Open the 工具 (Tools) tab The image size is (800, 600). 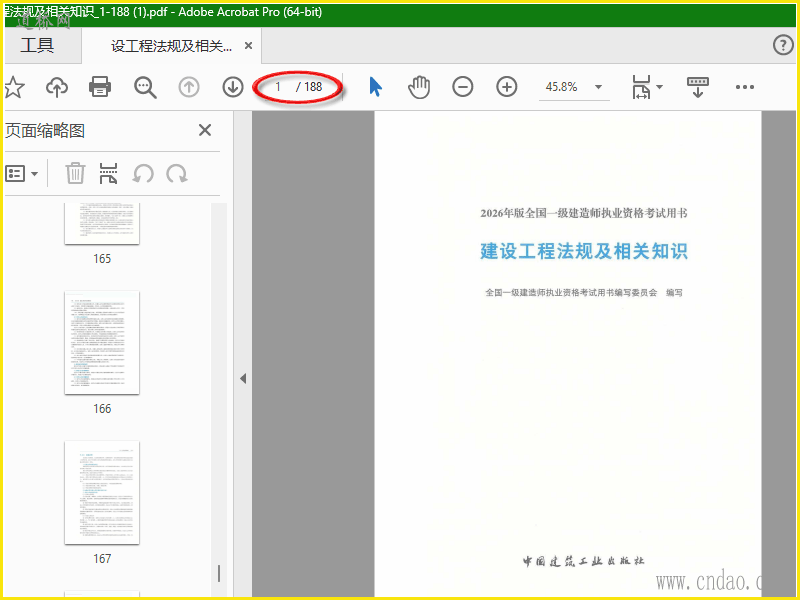point(37,45)
